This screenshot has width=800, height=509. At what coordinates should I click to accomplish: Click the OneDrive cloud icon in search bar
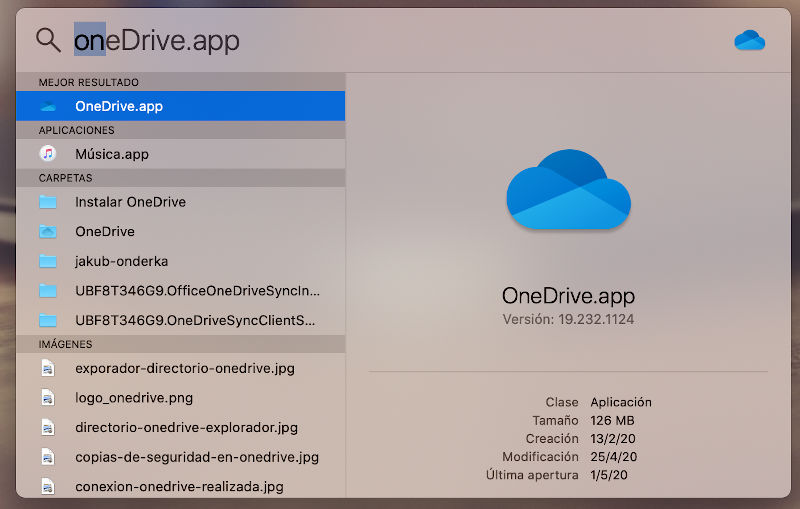pos(749,40)
